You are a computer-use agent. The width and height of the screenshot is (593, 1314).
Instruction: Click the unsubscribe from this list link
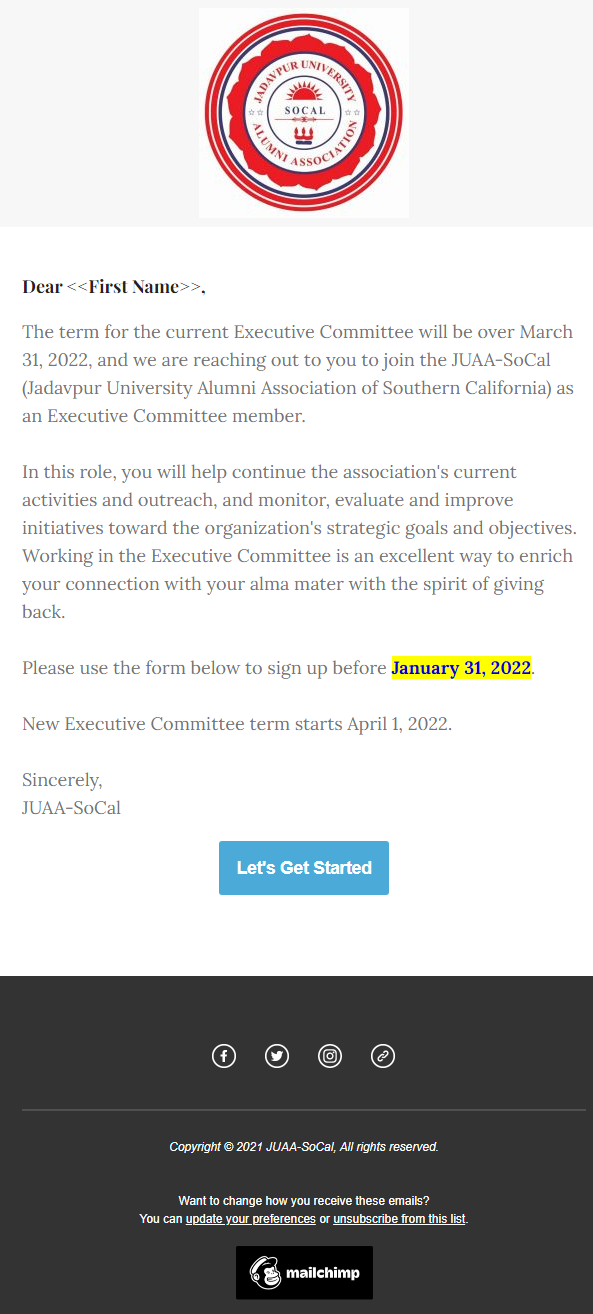click(x=399, y=1219)
